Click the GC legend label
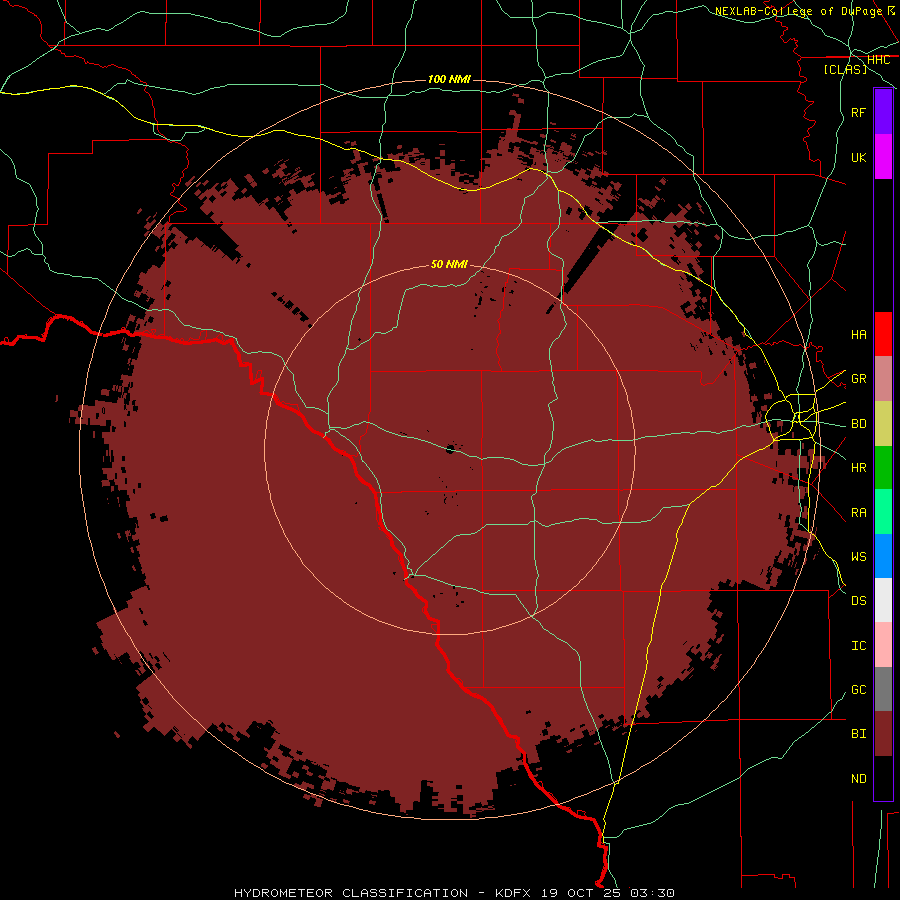This screenshot has height=900, width=900. (x=858, y=689)
